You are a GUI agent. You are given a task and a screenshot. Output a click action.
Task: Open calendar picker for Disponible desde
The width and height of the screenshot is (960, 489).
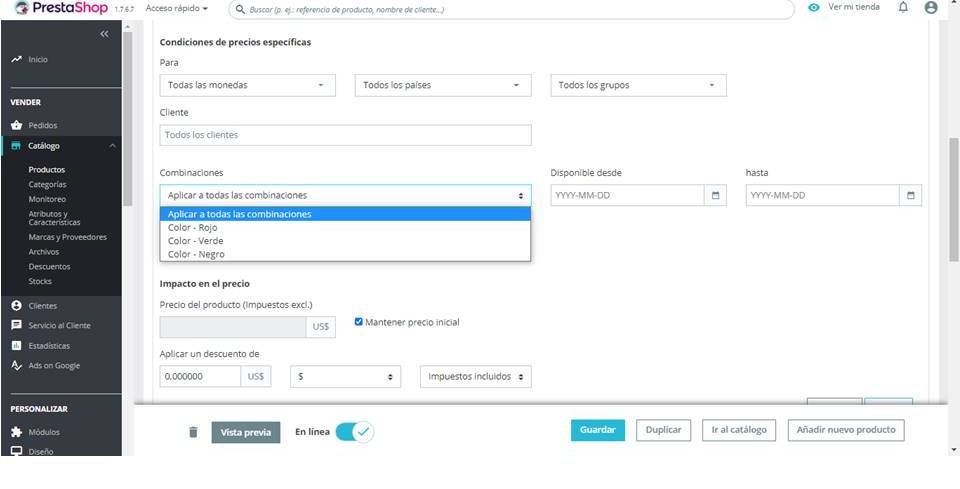pyautogui.click(x=716, y=195)
